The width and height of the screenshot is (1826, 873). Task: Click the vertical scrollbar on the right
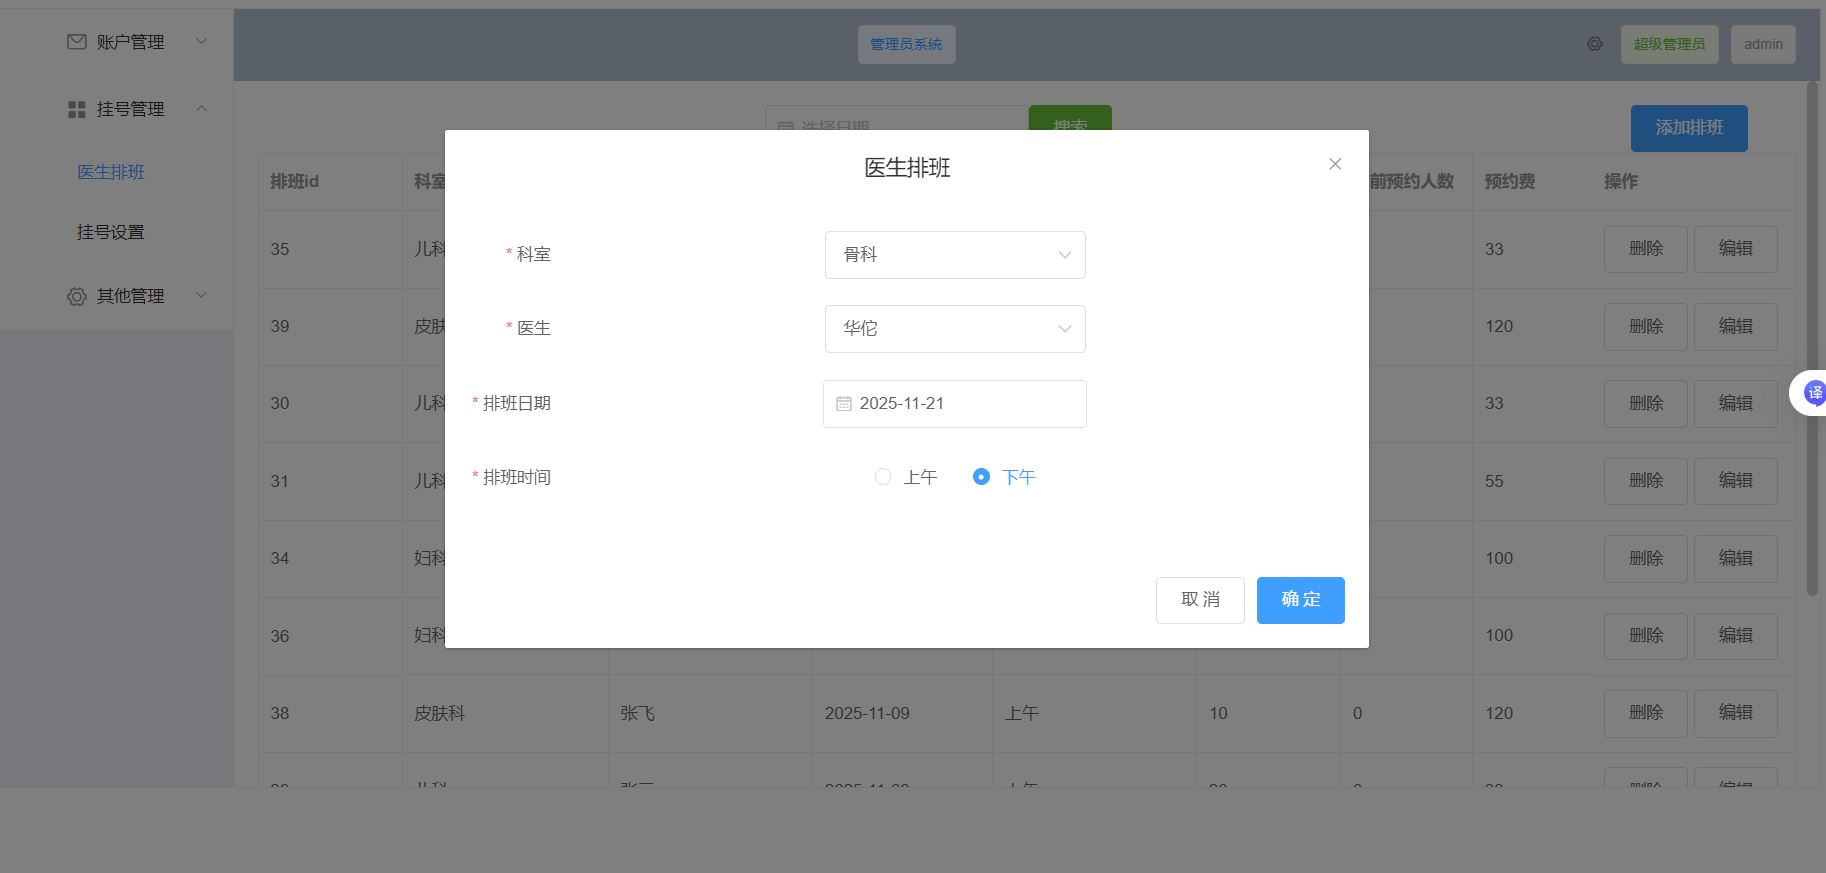click(1811, 340)
